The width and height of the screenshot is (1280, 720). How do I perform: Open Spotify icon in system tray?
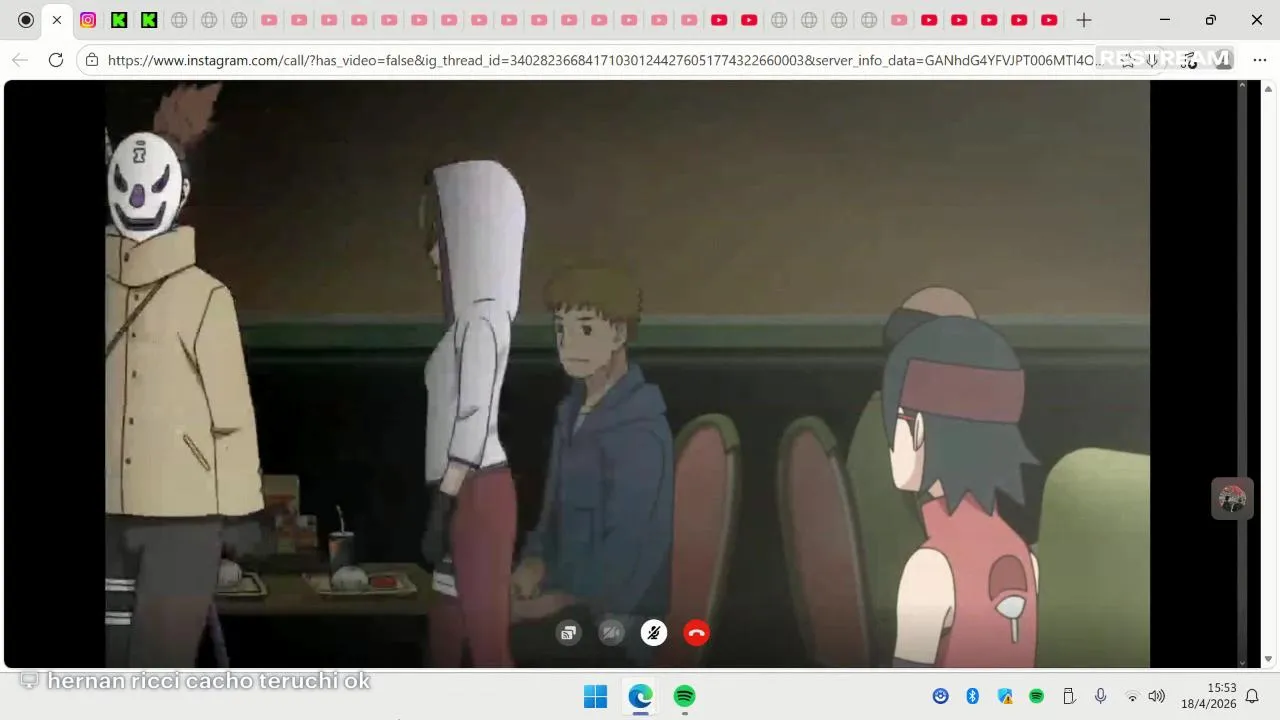pyautogui.click(x=1037, y=696)
